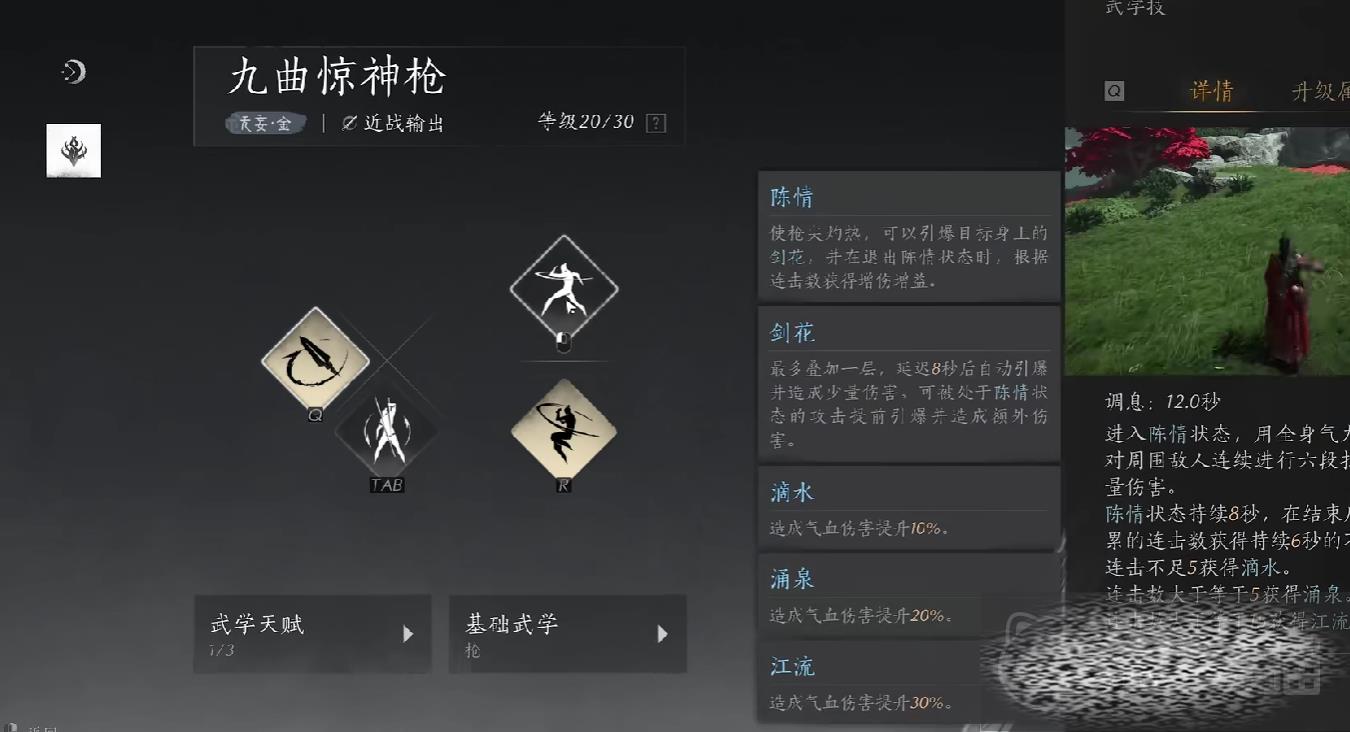
Task: Click the 近战输出 role icon
Action: pyautogui.click(x=349, y=124)
